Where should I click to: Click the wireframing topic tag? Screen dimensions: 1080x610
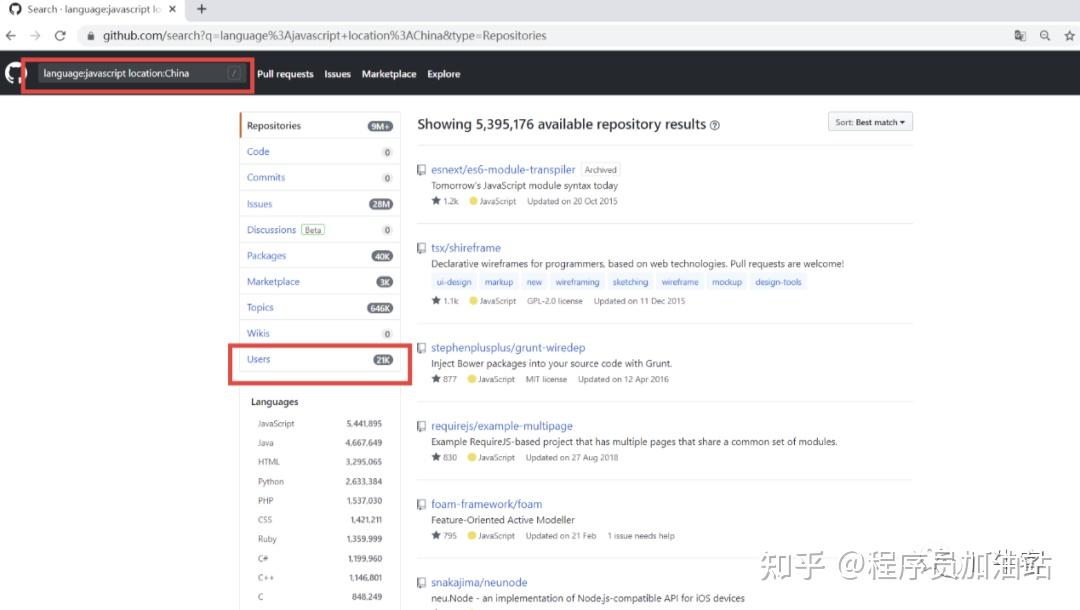(577, 282)
